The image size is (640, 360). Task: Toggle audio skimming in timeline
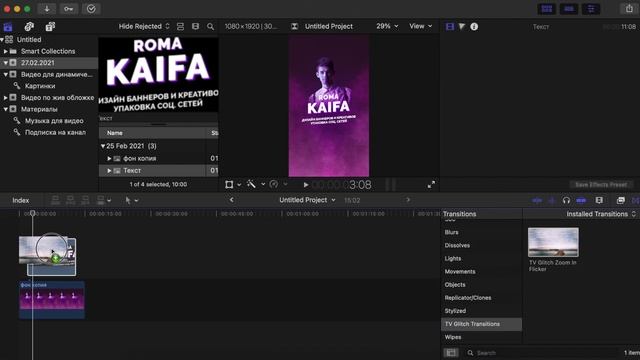pyautogui.click(x=552, y=200)
